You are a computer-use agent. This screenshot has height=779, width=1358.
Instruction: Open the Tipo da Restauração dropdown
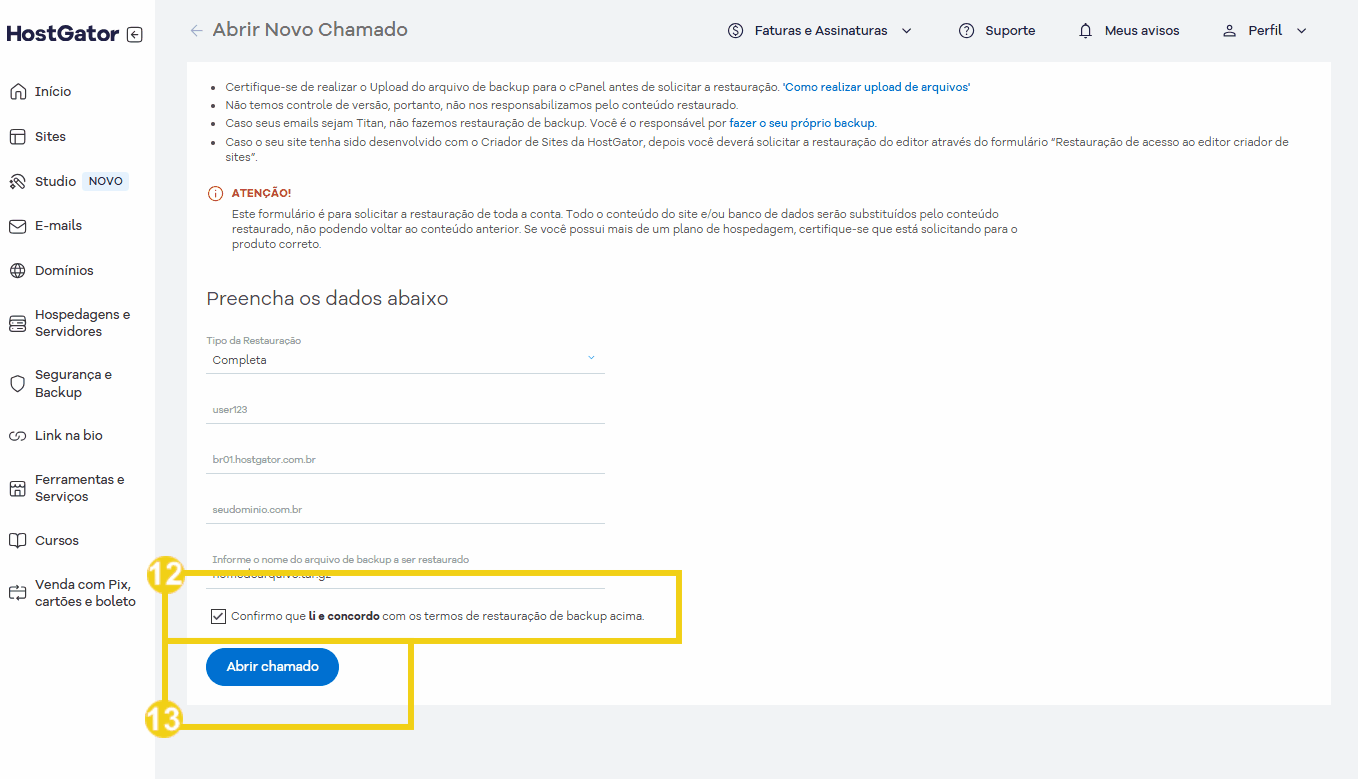point(405,360)
